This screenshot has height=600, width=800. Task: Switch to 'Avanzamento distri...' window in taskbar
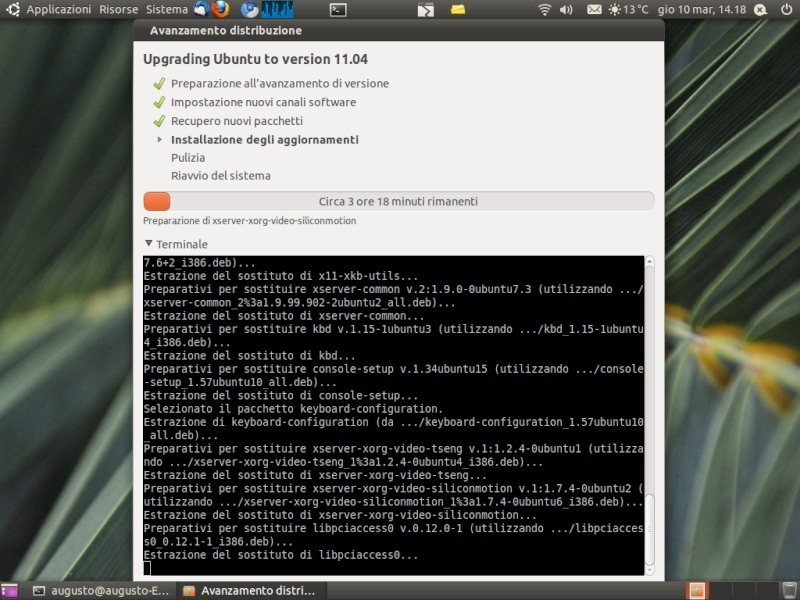(250, 591)
